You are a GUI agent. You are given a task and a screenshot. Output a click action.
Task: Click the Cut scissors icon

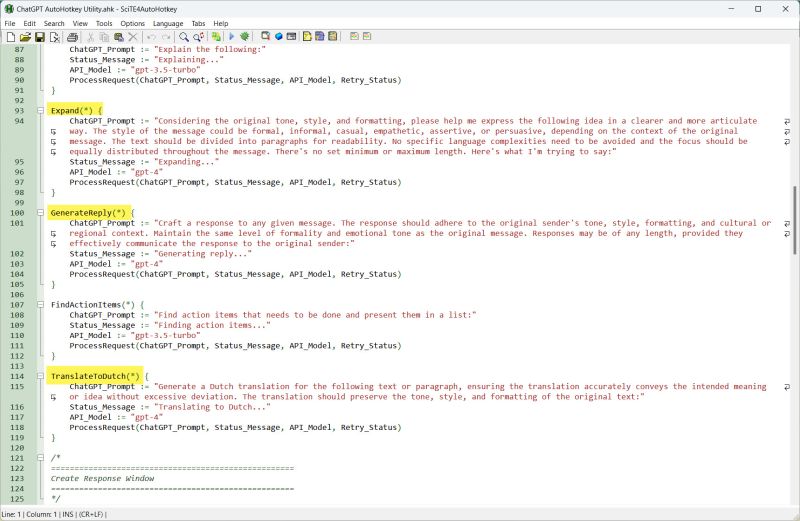click(90, 37)
